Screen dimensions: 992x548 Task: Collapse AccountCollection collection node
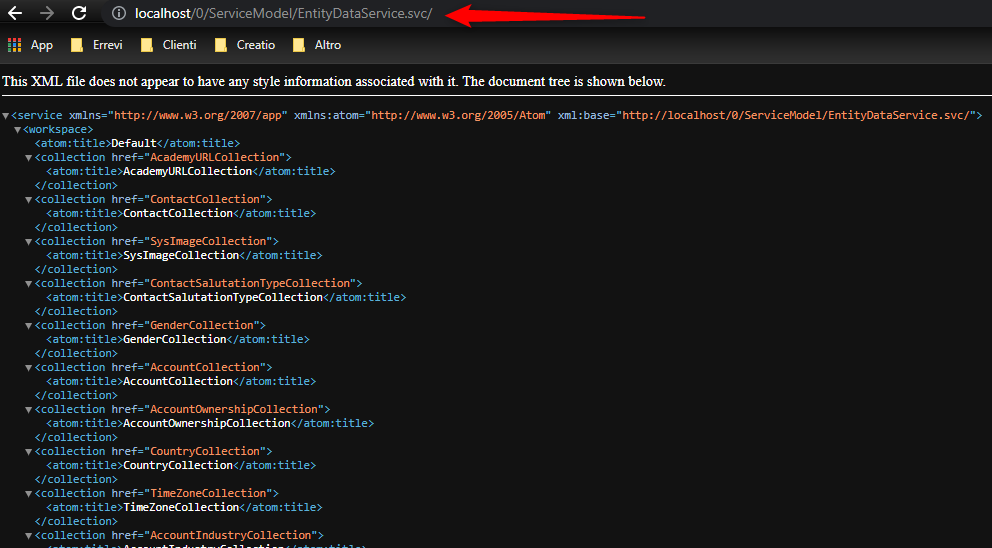29,368
